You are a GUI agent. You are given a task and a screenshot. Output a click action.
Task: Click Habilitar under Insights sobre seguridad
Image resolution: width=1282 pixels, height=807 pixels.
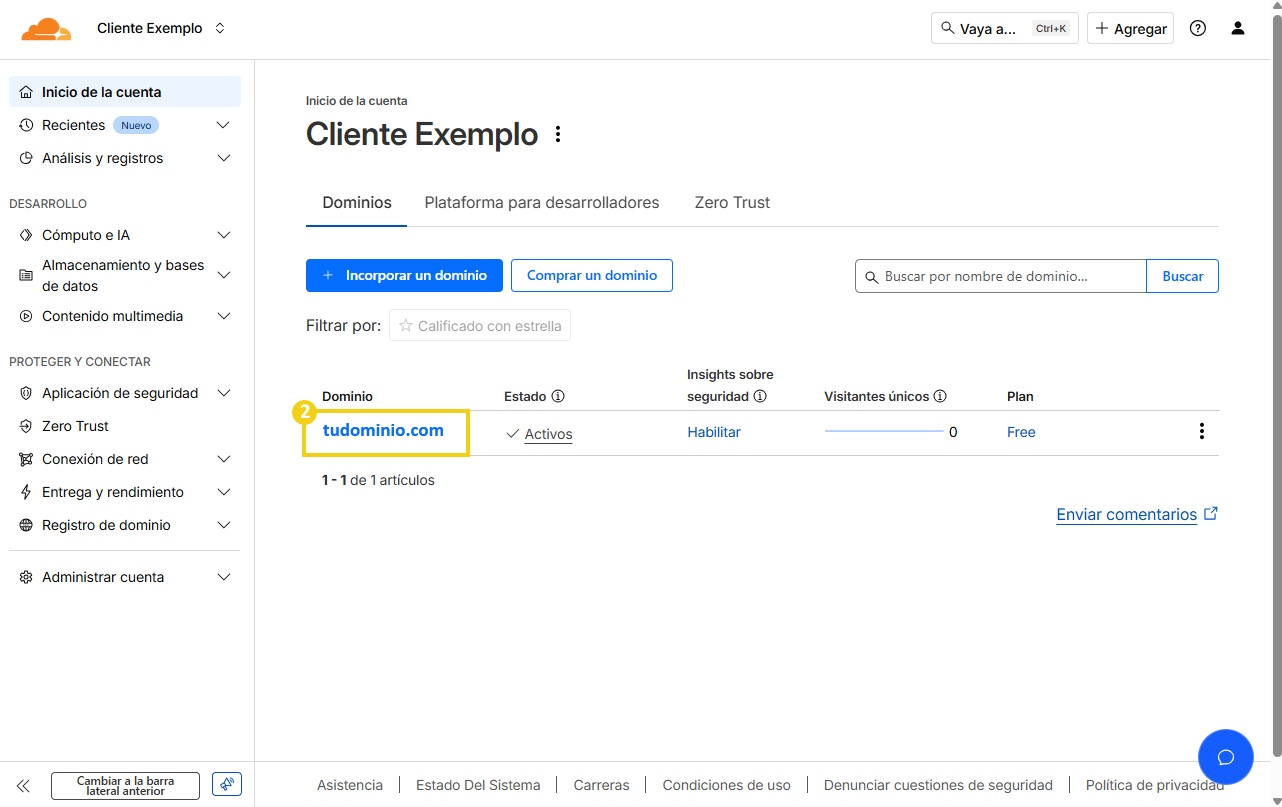point(714,431)
